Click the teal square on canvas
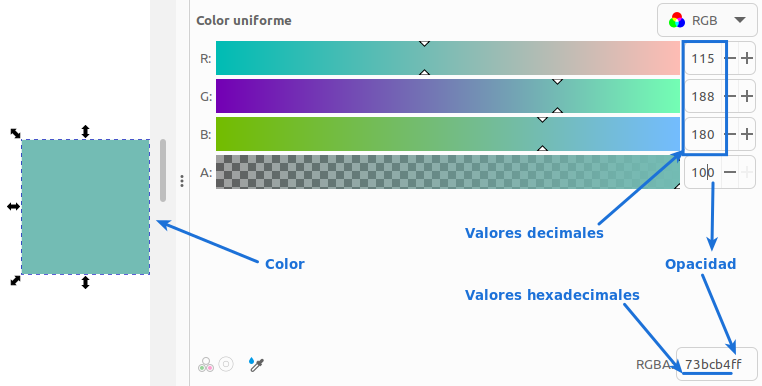Image resolution: width=762 pixels, height=386 pixels. click(86, 207)
